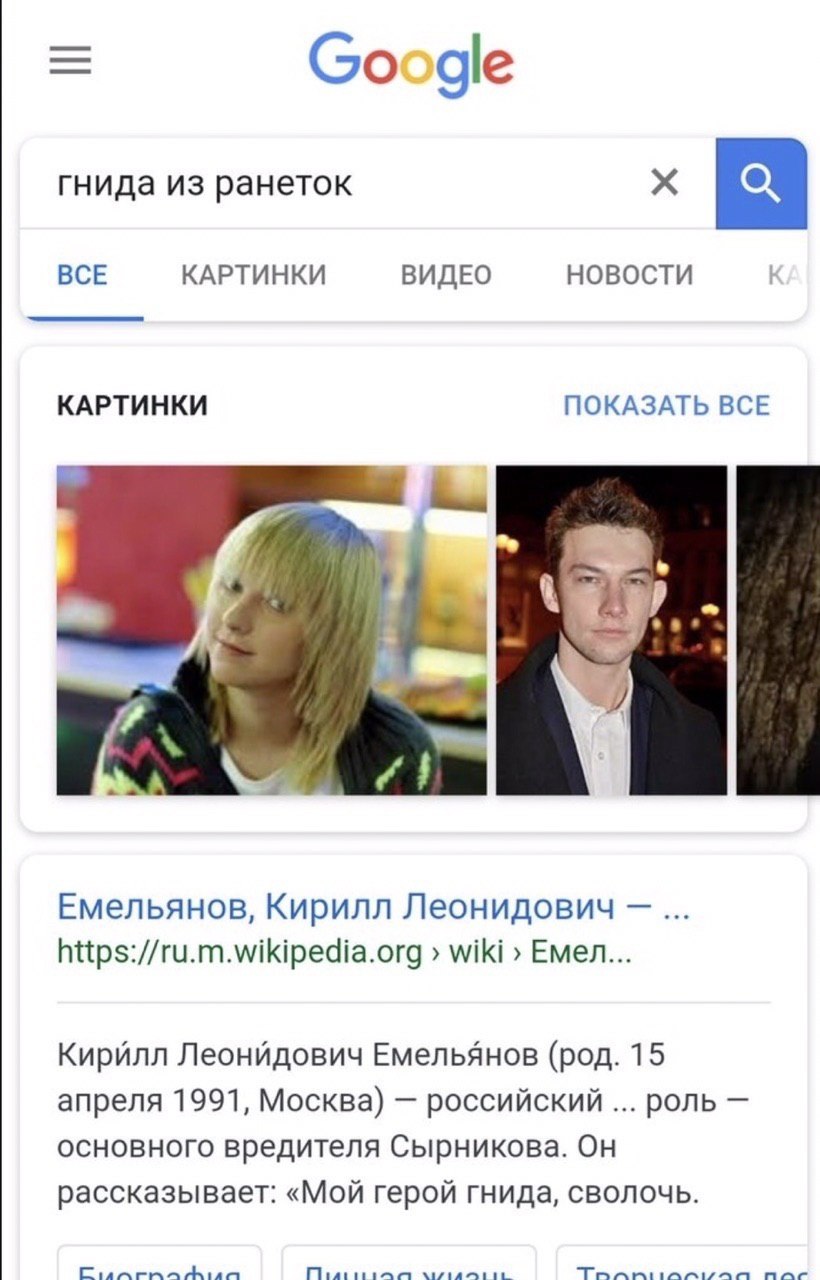820x1280 pixels.
Task: Open the partially visible tab after НОВОСТИ
Action: 785,274
